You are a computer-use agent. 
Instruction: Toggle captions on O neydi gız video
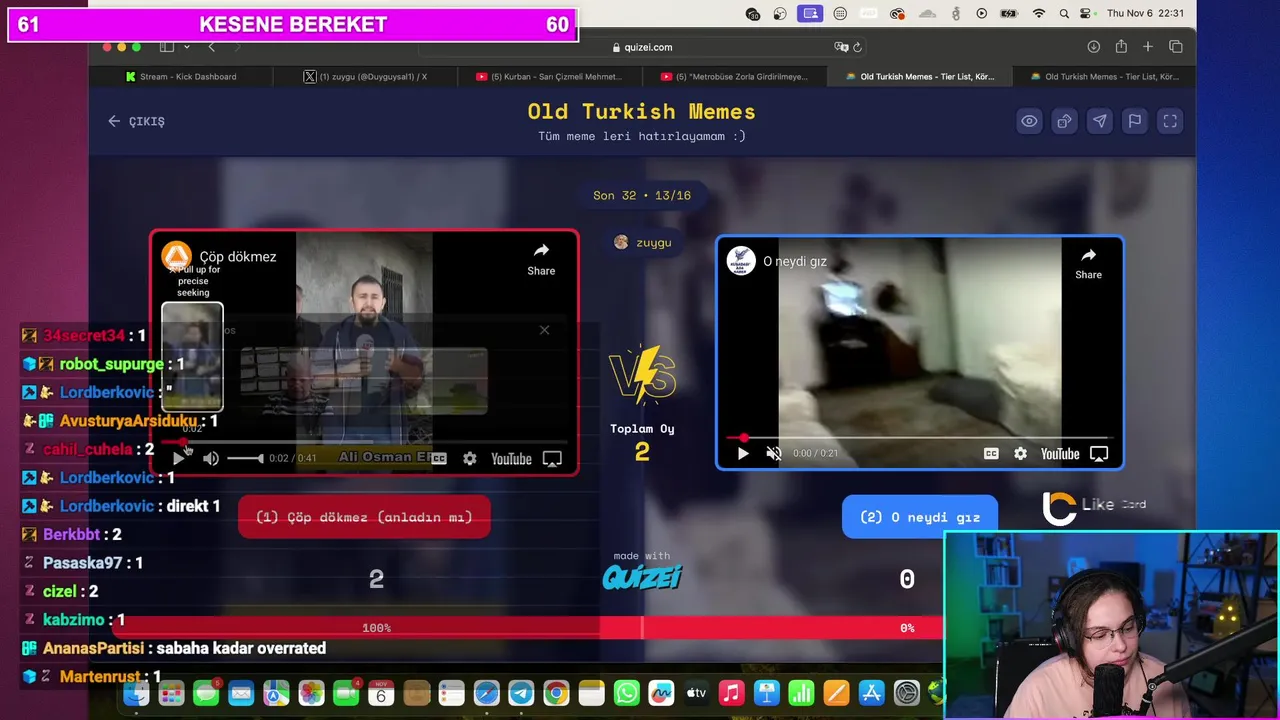(x=991, y=453)
